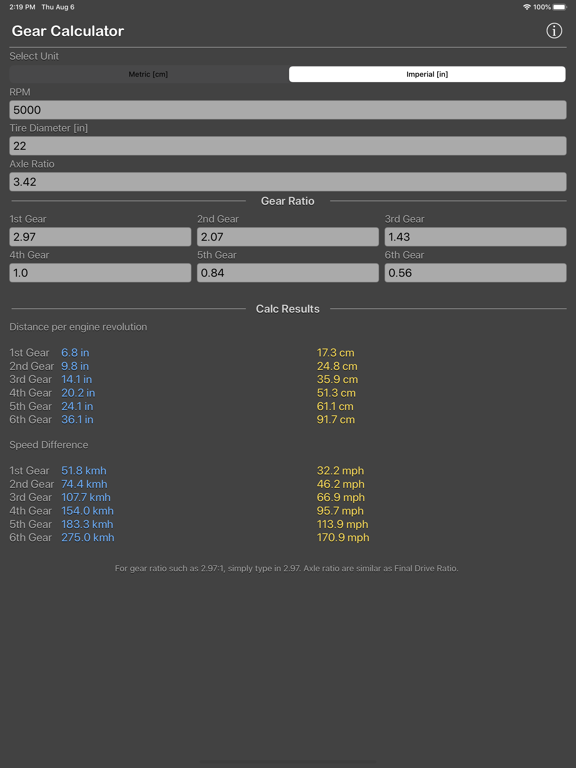Edit the Axle Ratio field 3.42
Image resolution: width=576 pixels, height=768 pixels.
click(288, 182)
